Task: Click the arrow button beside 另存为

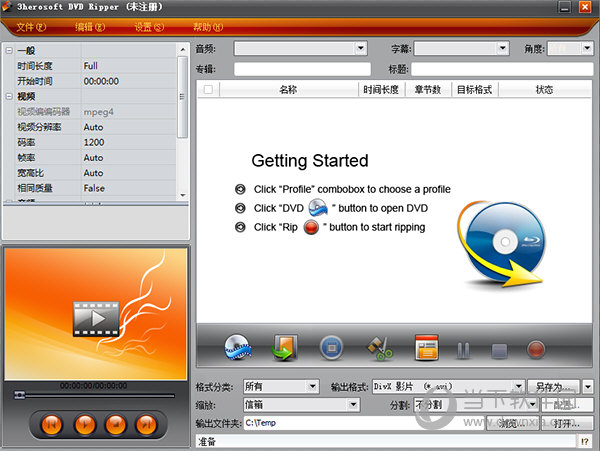Action: click(x=588, y=387)
